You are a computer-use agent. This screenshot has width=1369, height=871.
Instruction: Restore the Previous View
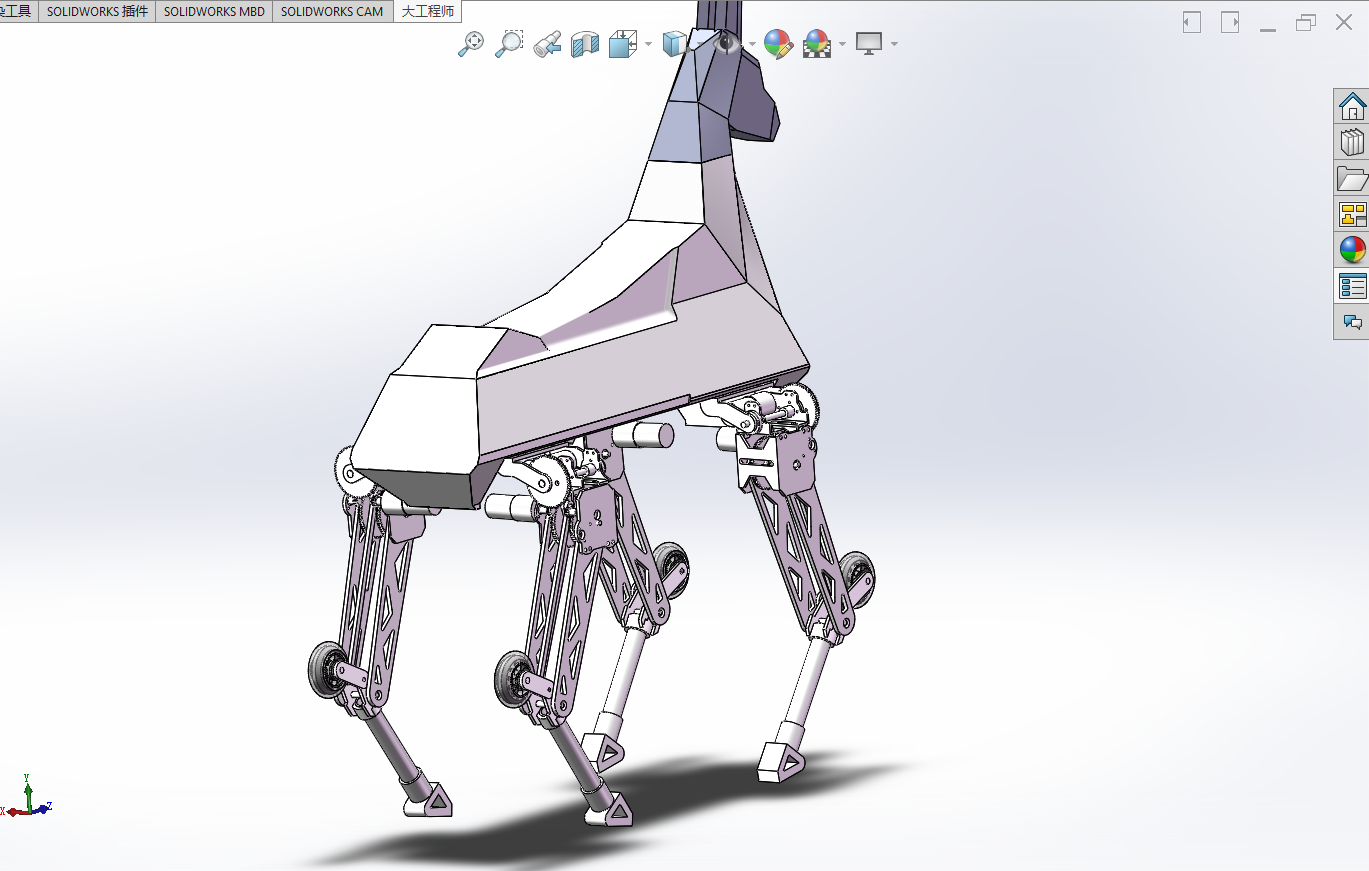546,43
